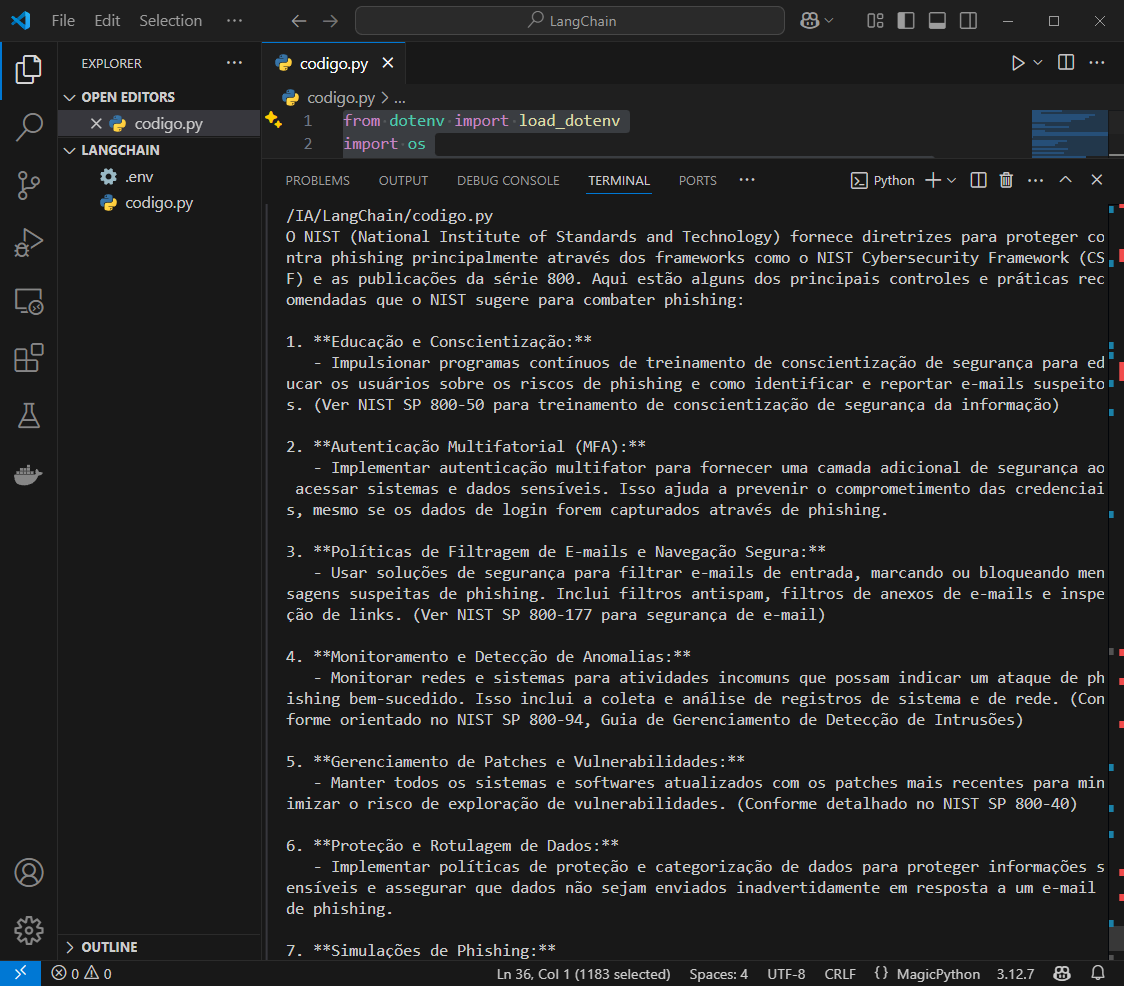Select Python interpreter 3.12.7
Screen dimensions: 1124x986
coord(1015,974)
